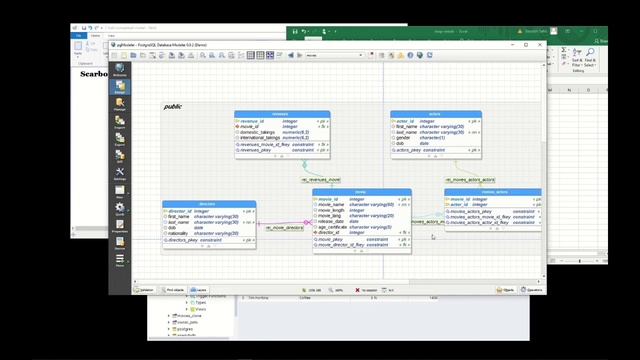Select the revenues table header
The image size is (640, 360).
click(x=282, y=114)
